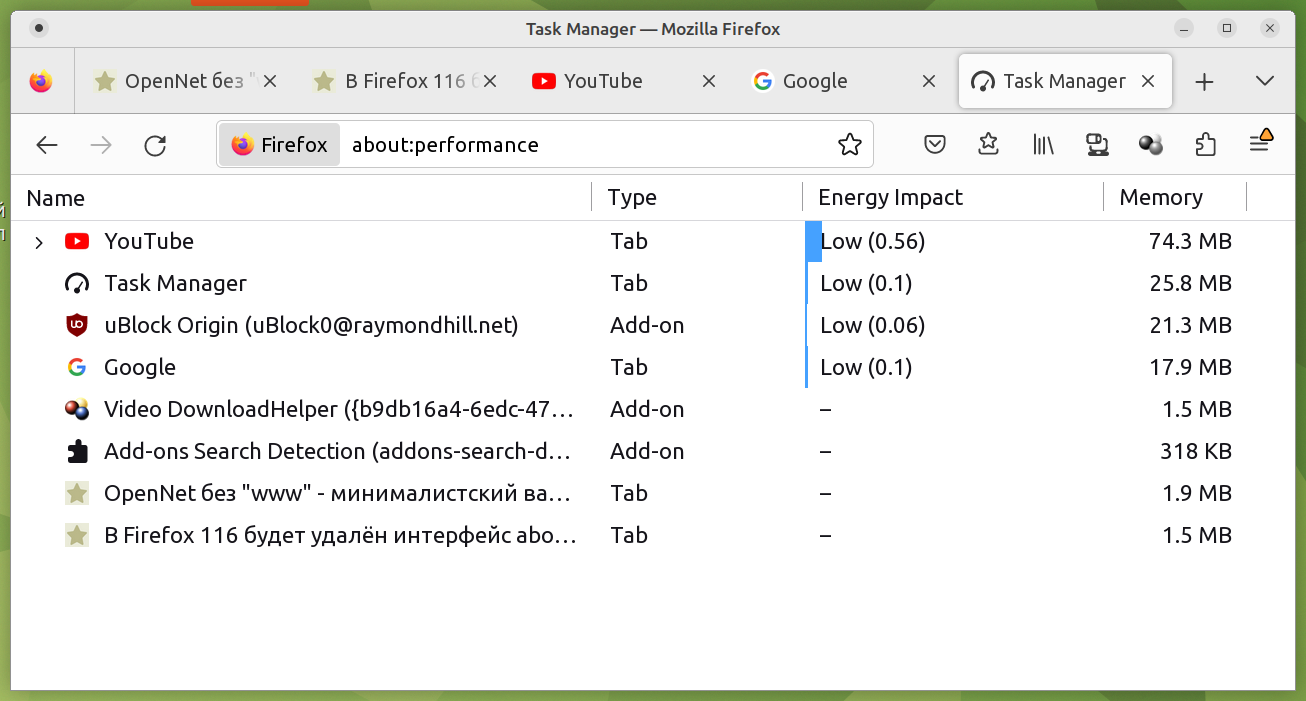Viewport: 1306px width, 701px height.
Task: Expand the YouTube row in Task Manager
Action: pos(39,242)
